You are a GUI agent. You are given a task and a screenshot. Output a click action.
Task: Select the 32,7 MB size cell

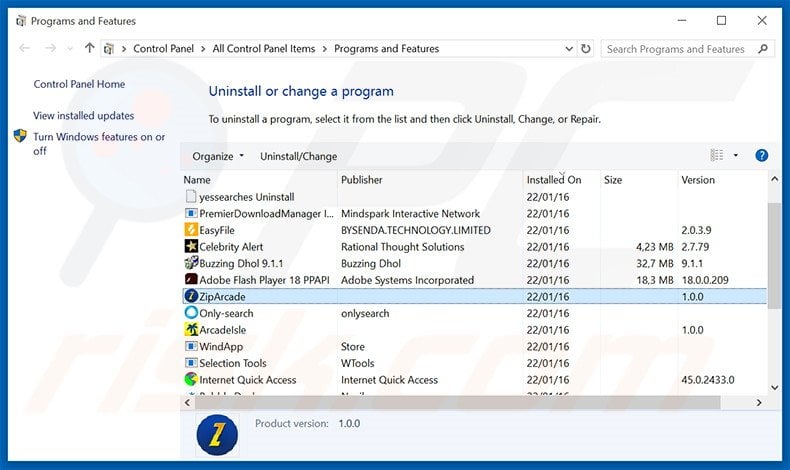click(x=654, y=263)
